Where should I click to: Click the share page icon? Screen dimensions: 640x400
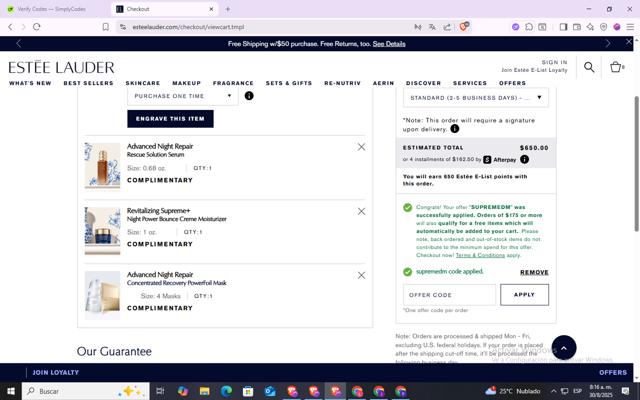point(447,27)
